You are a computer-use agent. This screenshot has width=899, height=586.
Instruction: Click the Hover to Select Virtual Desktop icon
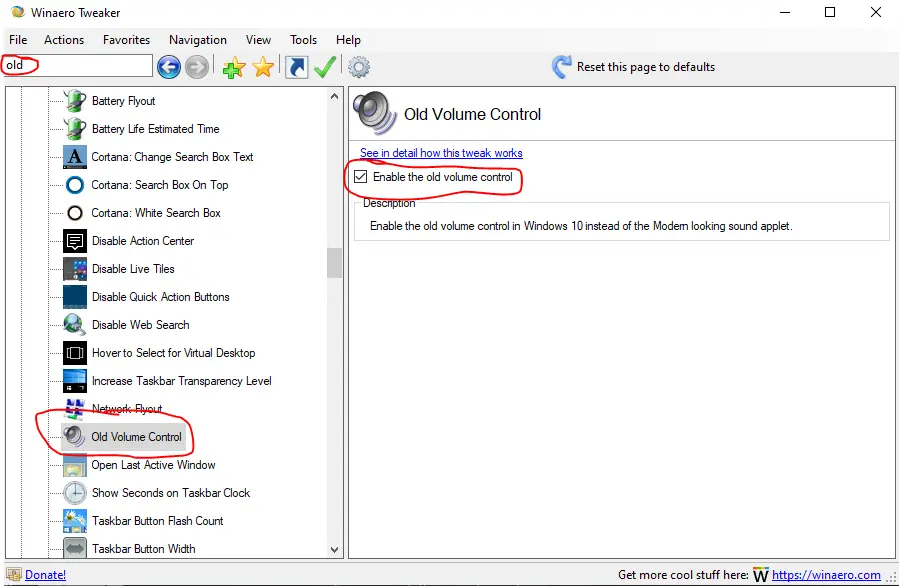pyautogui.click(x=75, y=353)
